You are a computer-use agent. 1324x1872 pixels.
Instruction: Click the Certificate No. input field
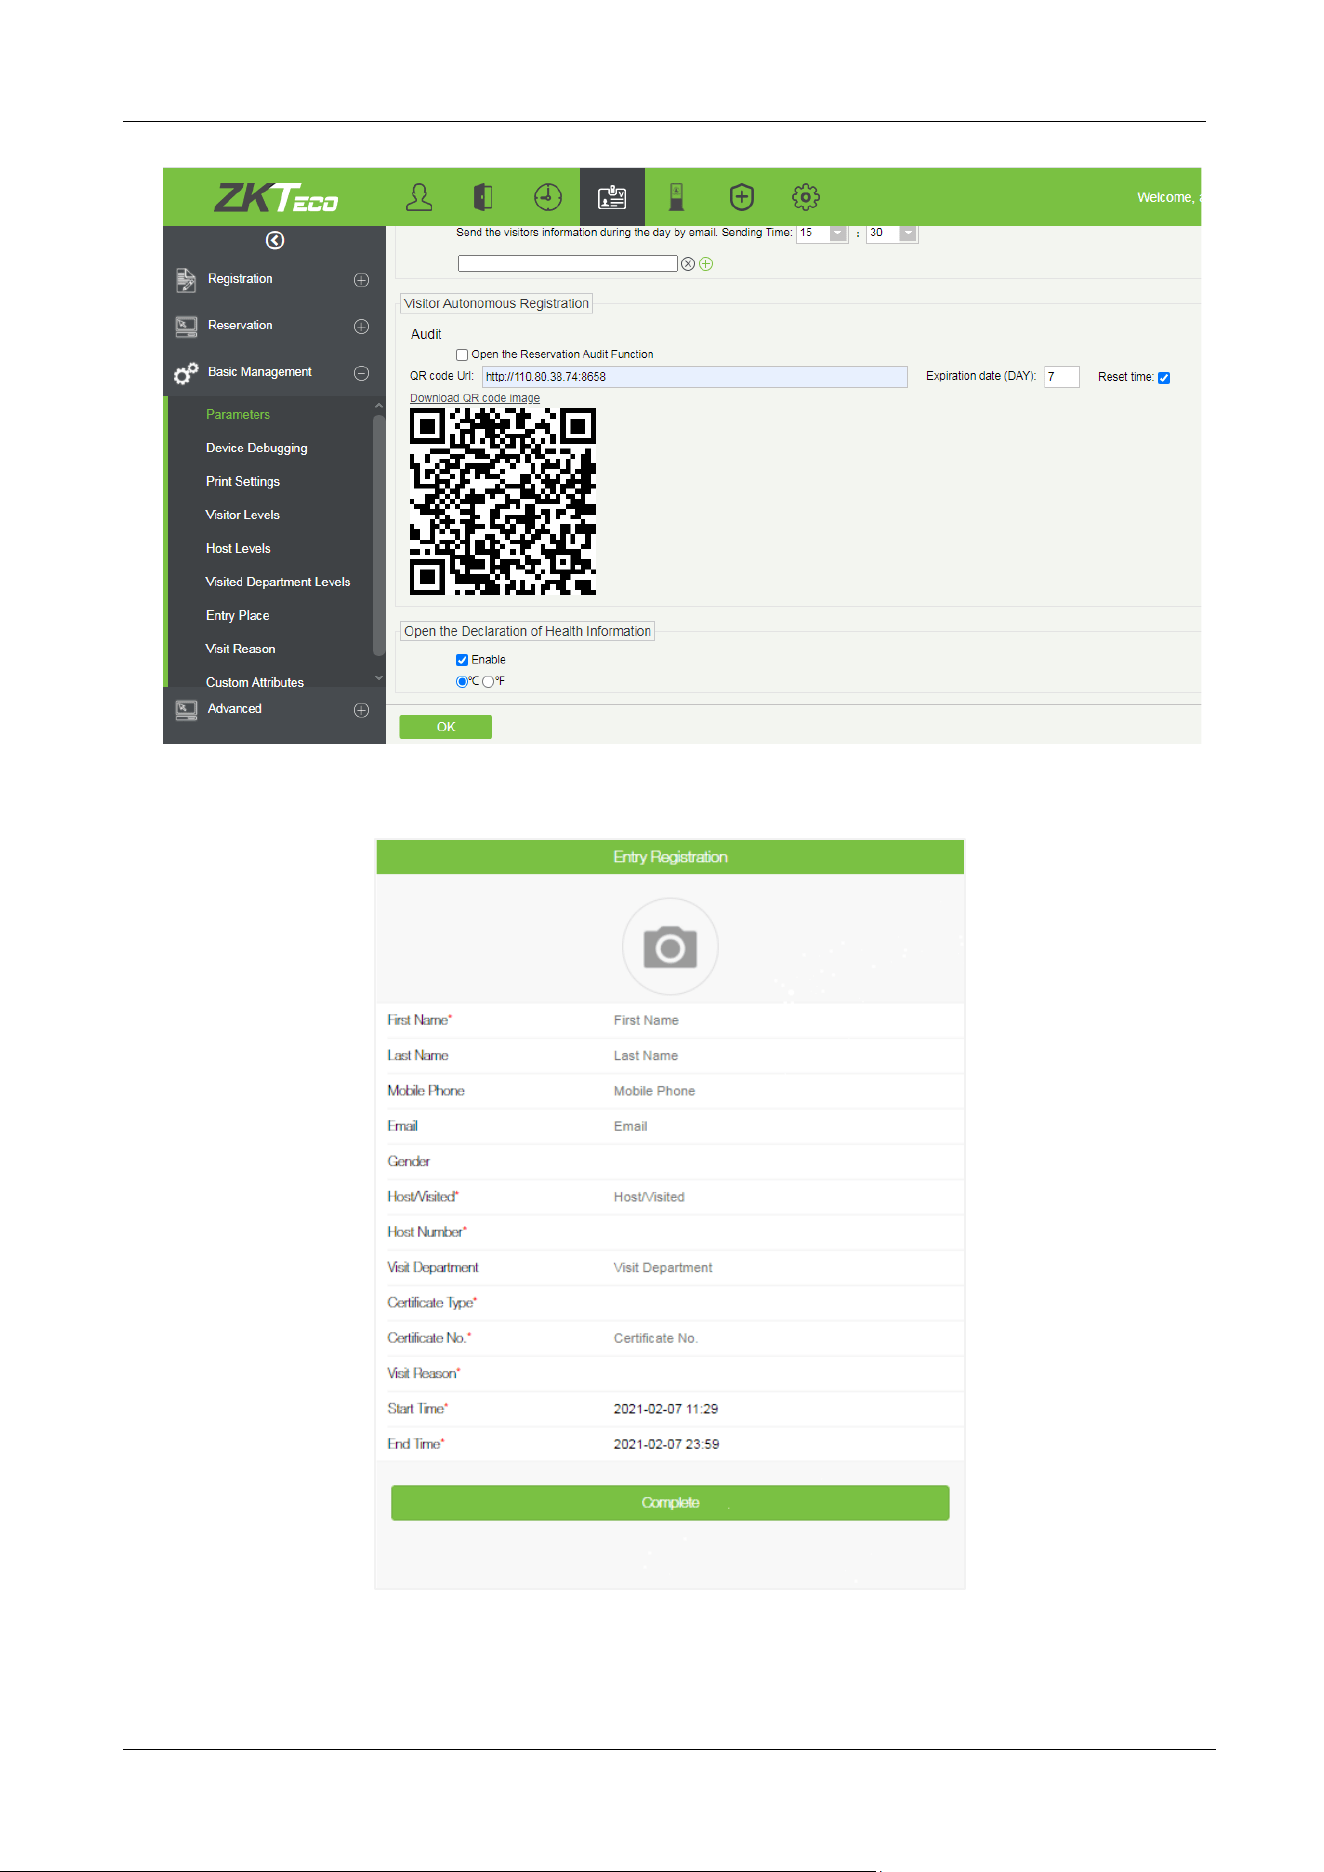click(786, 1338)
